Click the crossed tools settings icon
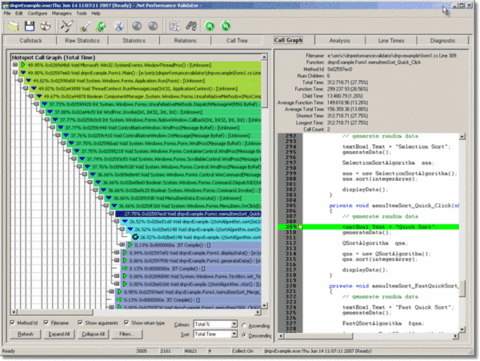 click(x=67, y=26)
